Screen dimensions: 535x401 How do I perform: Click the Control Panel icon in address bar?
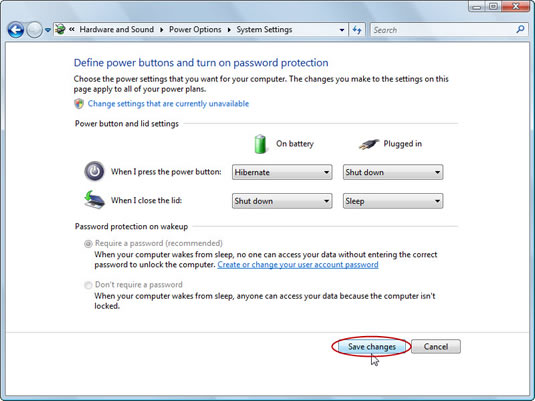coord(60,29)
